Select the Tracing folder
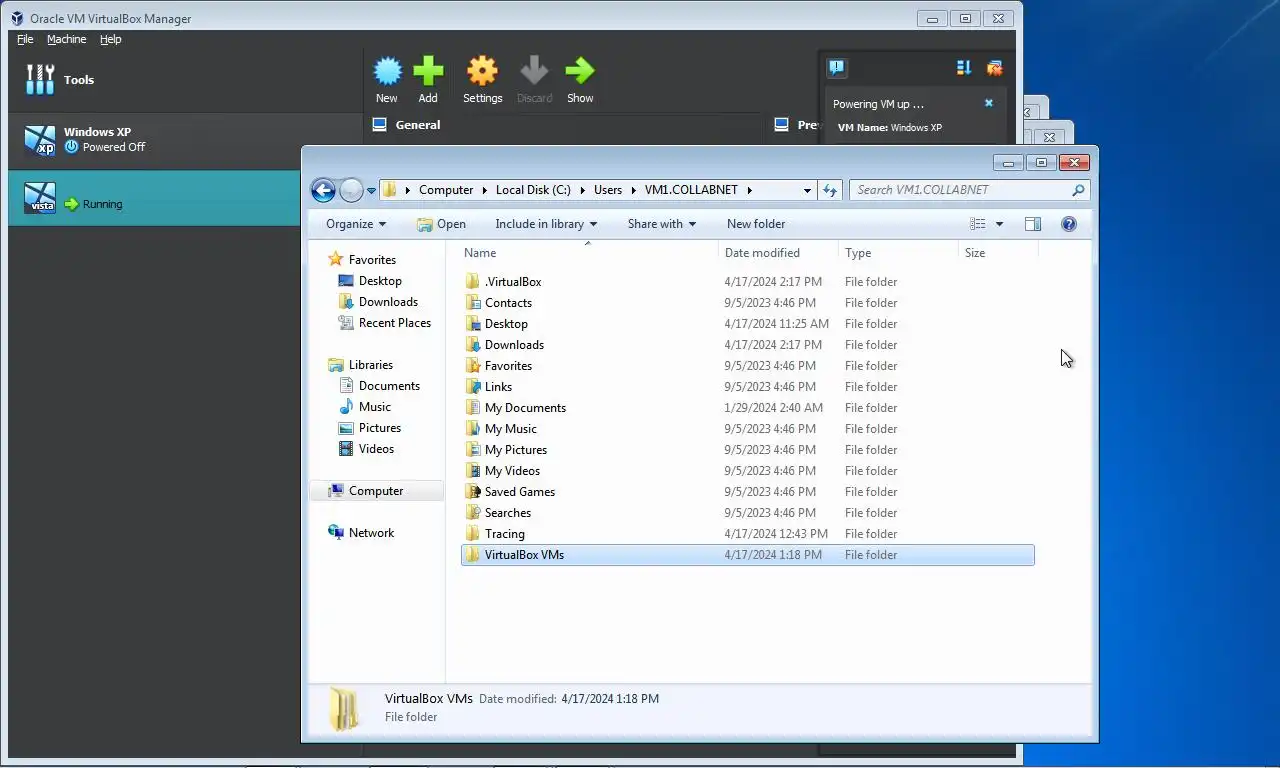The width and height of the screenshot is (1280, 768). [747, 534]
